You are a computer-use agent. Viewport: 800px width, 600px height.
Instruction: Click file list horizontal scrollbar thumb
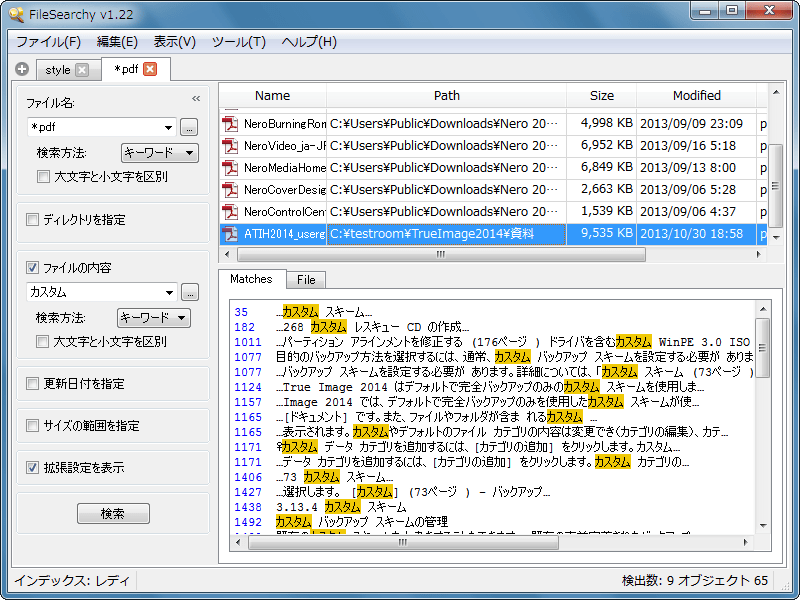(x=441, y=254)
